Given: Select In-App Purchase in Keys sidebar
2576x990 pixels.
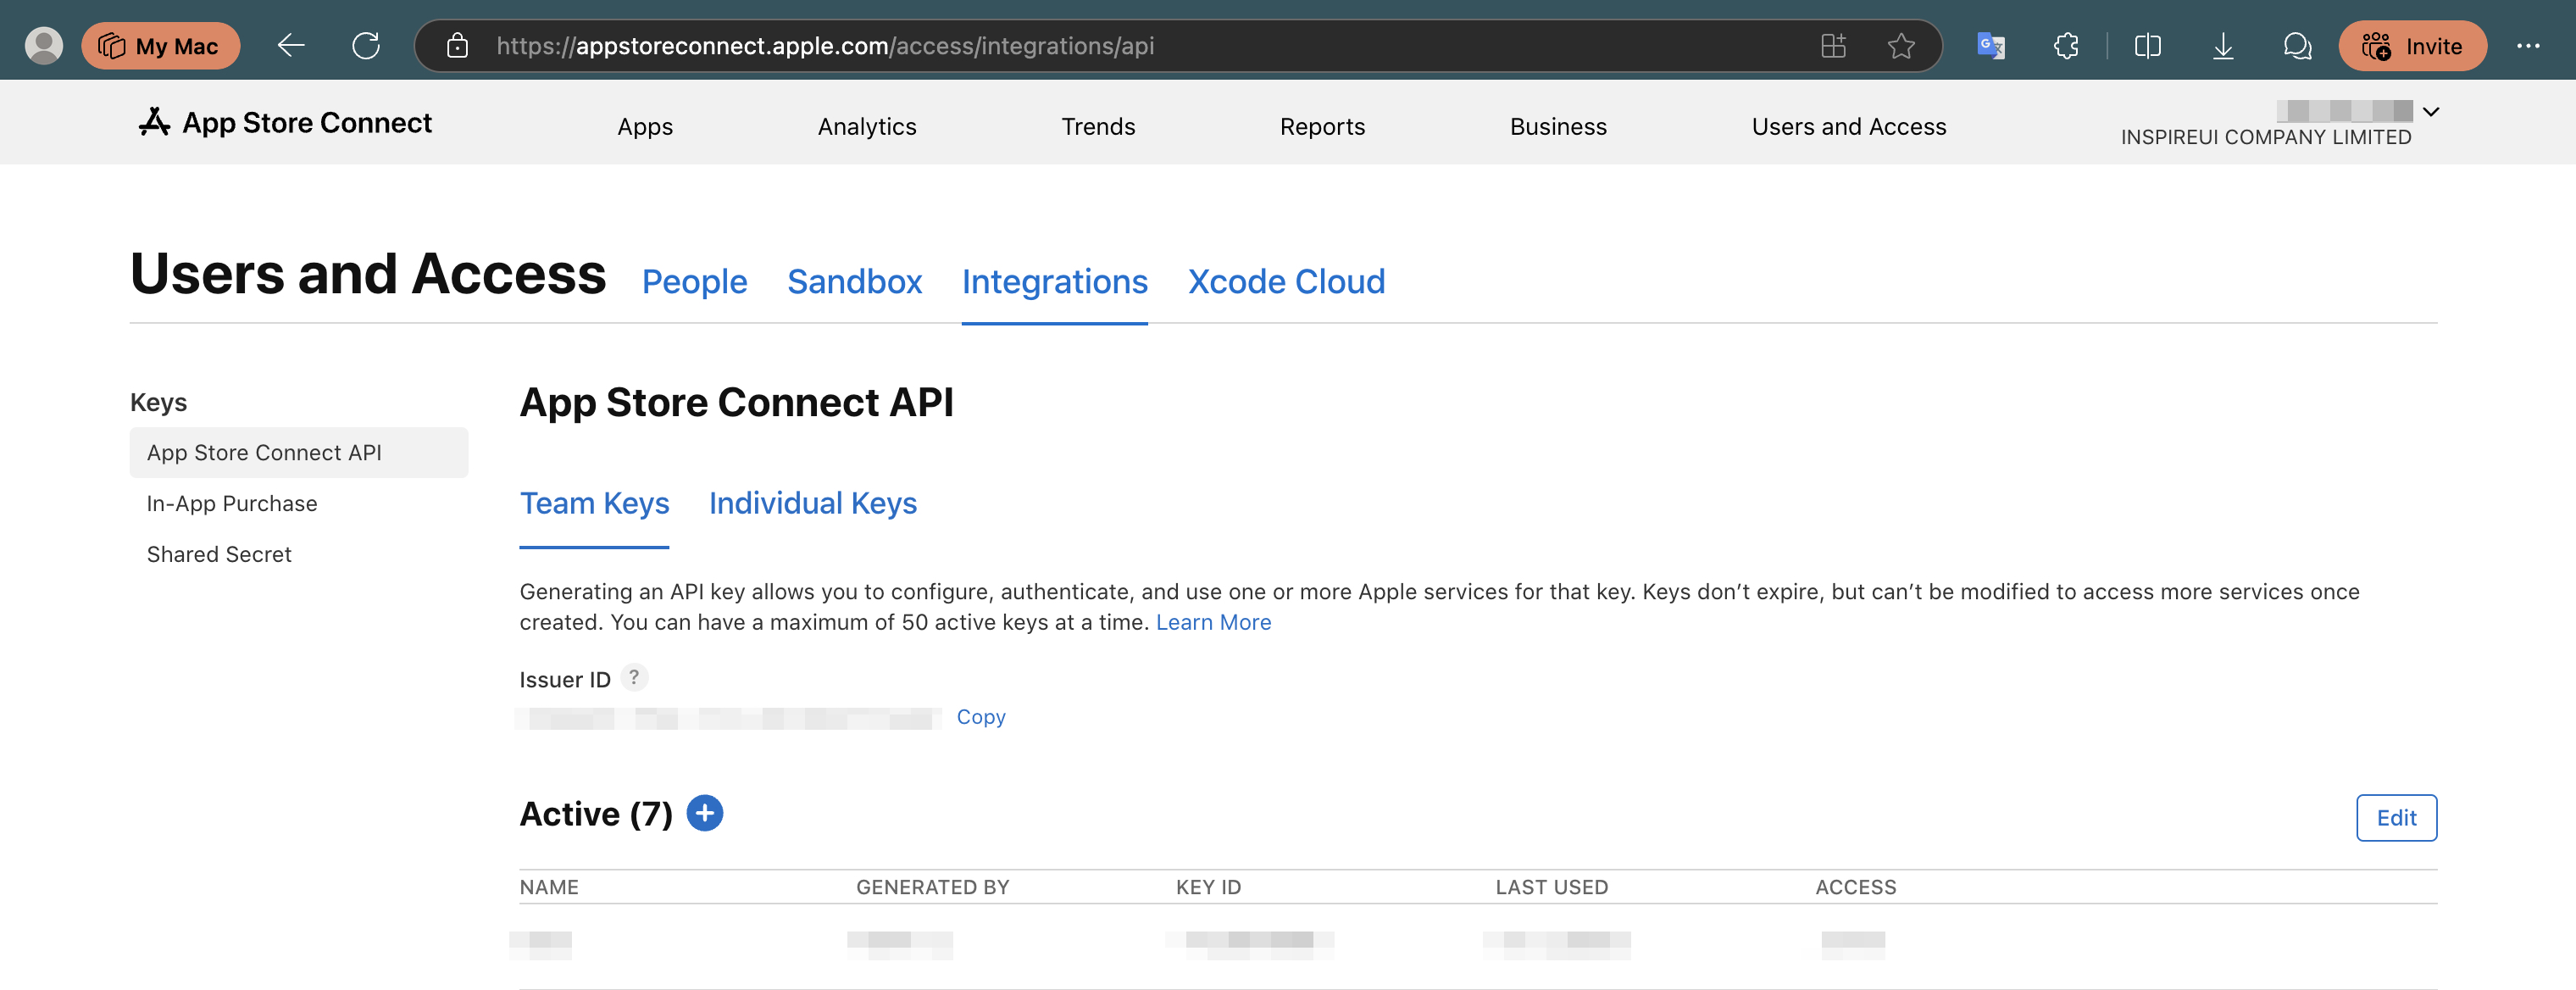Looking at the screenshot, I should click(x=232, y=504).
